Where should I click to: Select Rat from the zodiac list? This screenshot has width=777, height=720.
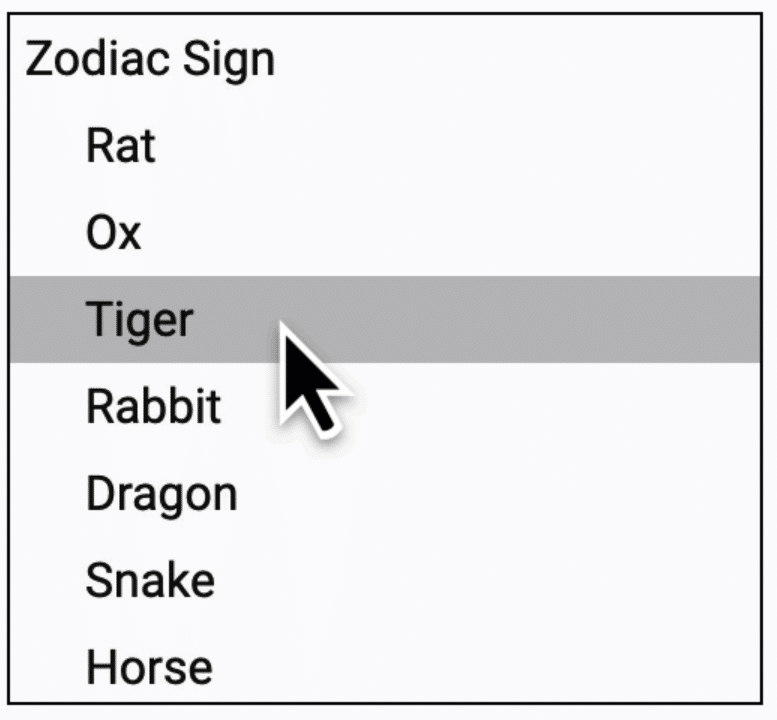[x=121, y=146]
